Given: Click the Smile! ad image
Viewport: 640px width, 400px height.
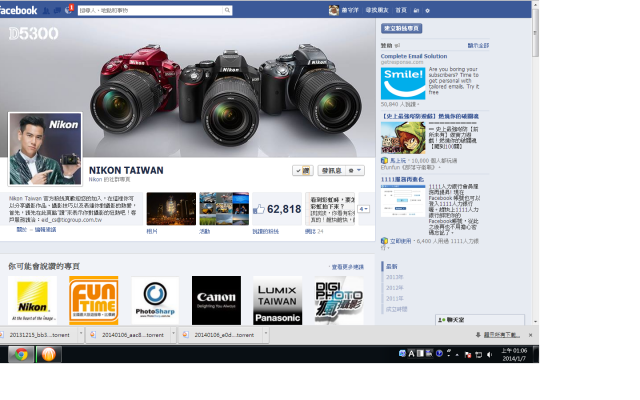Looking at the screenshot, I should [403, 83].
